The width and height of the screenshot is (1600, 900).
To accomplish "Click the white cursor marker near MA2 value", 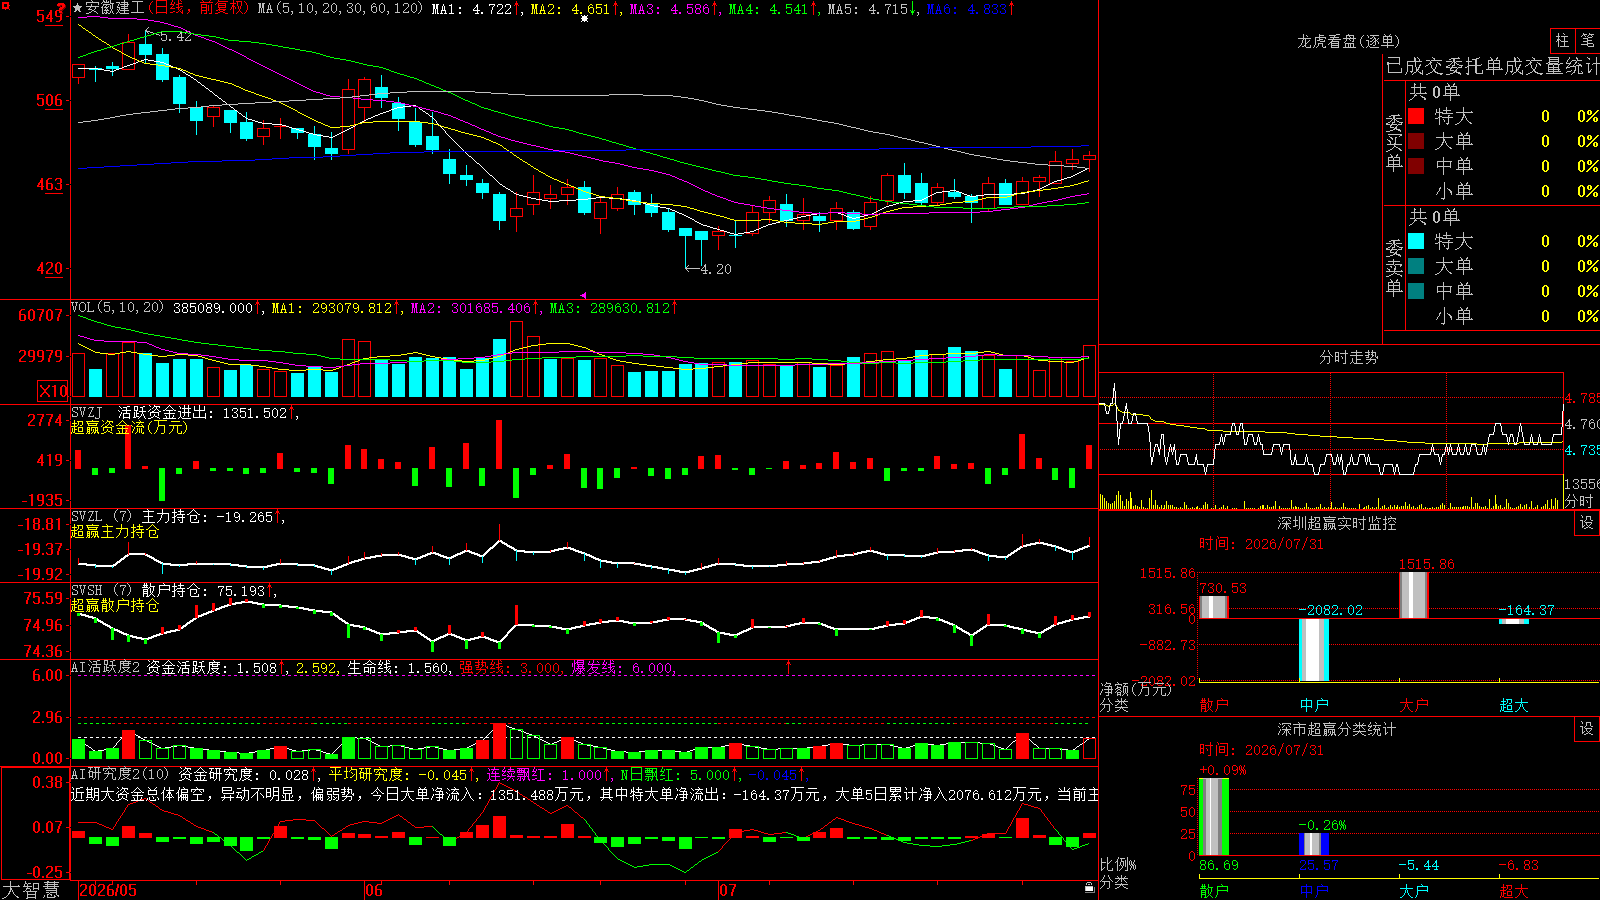I will (584, 18).
